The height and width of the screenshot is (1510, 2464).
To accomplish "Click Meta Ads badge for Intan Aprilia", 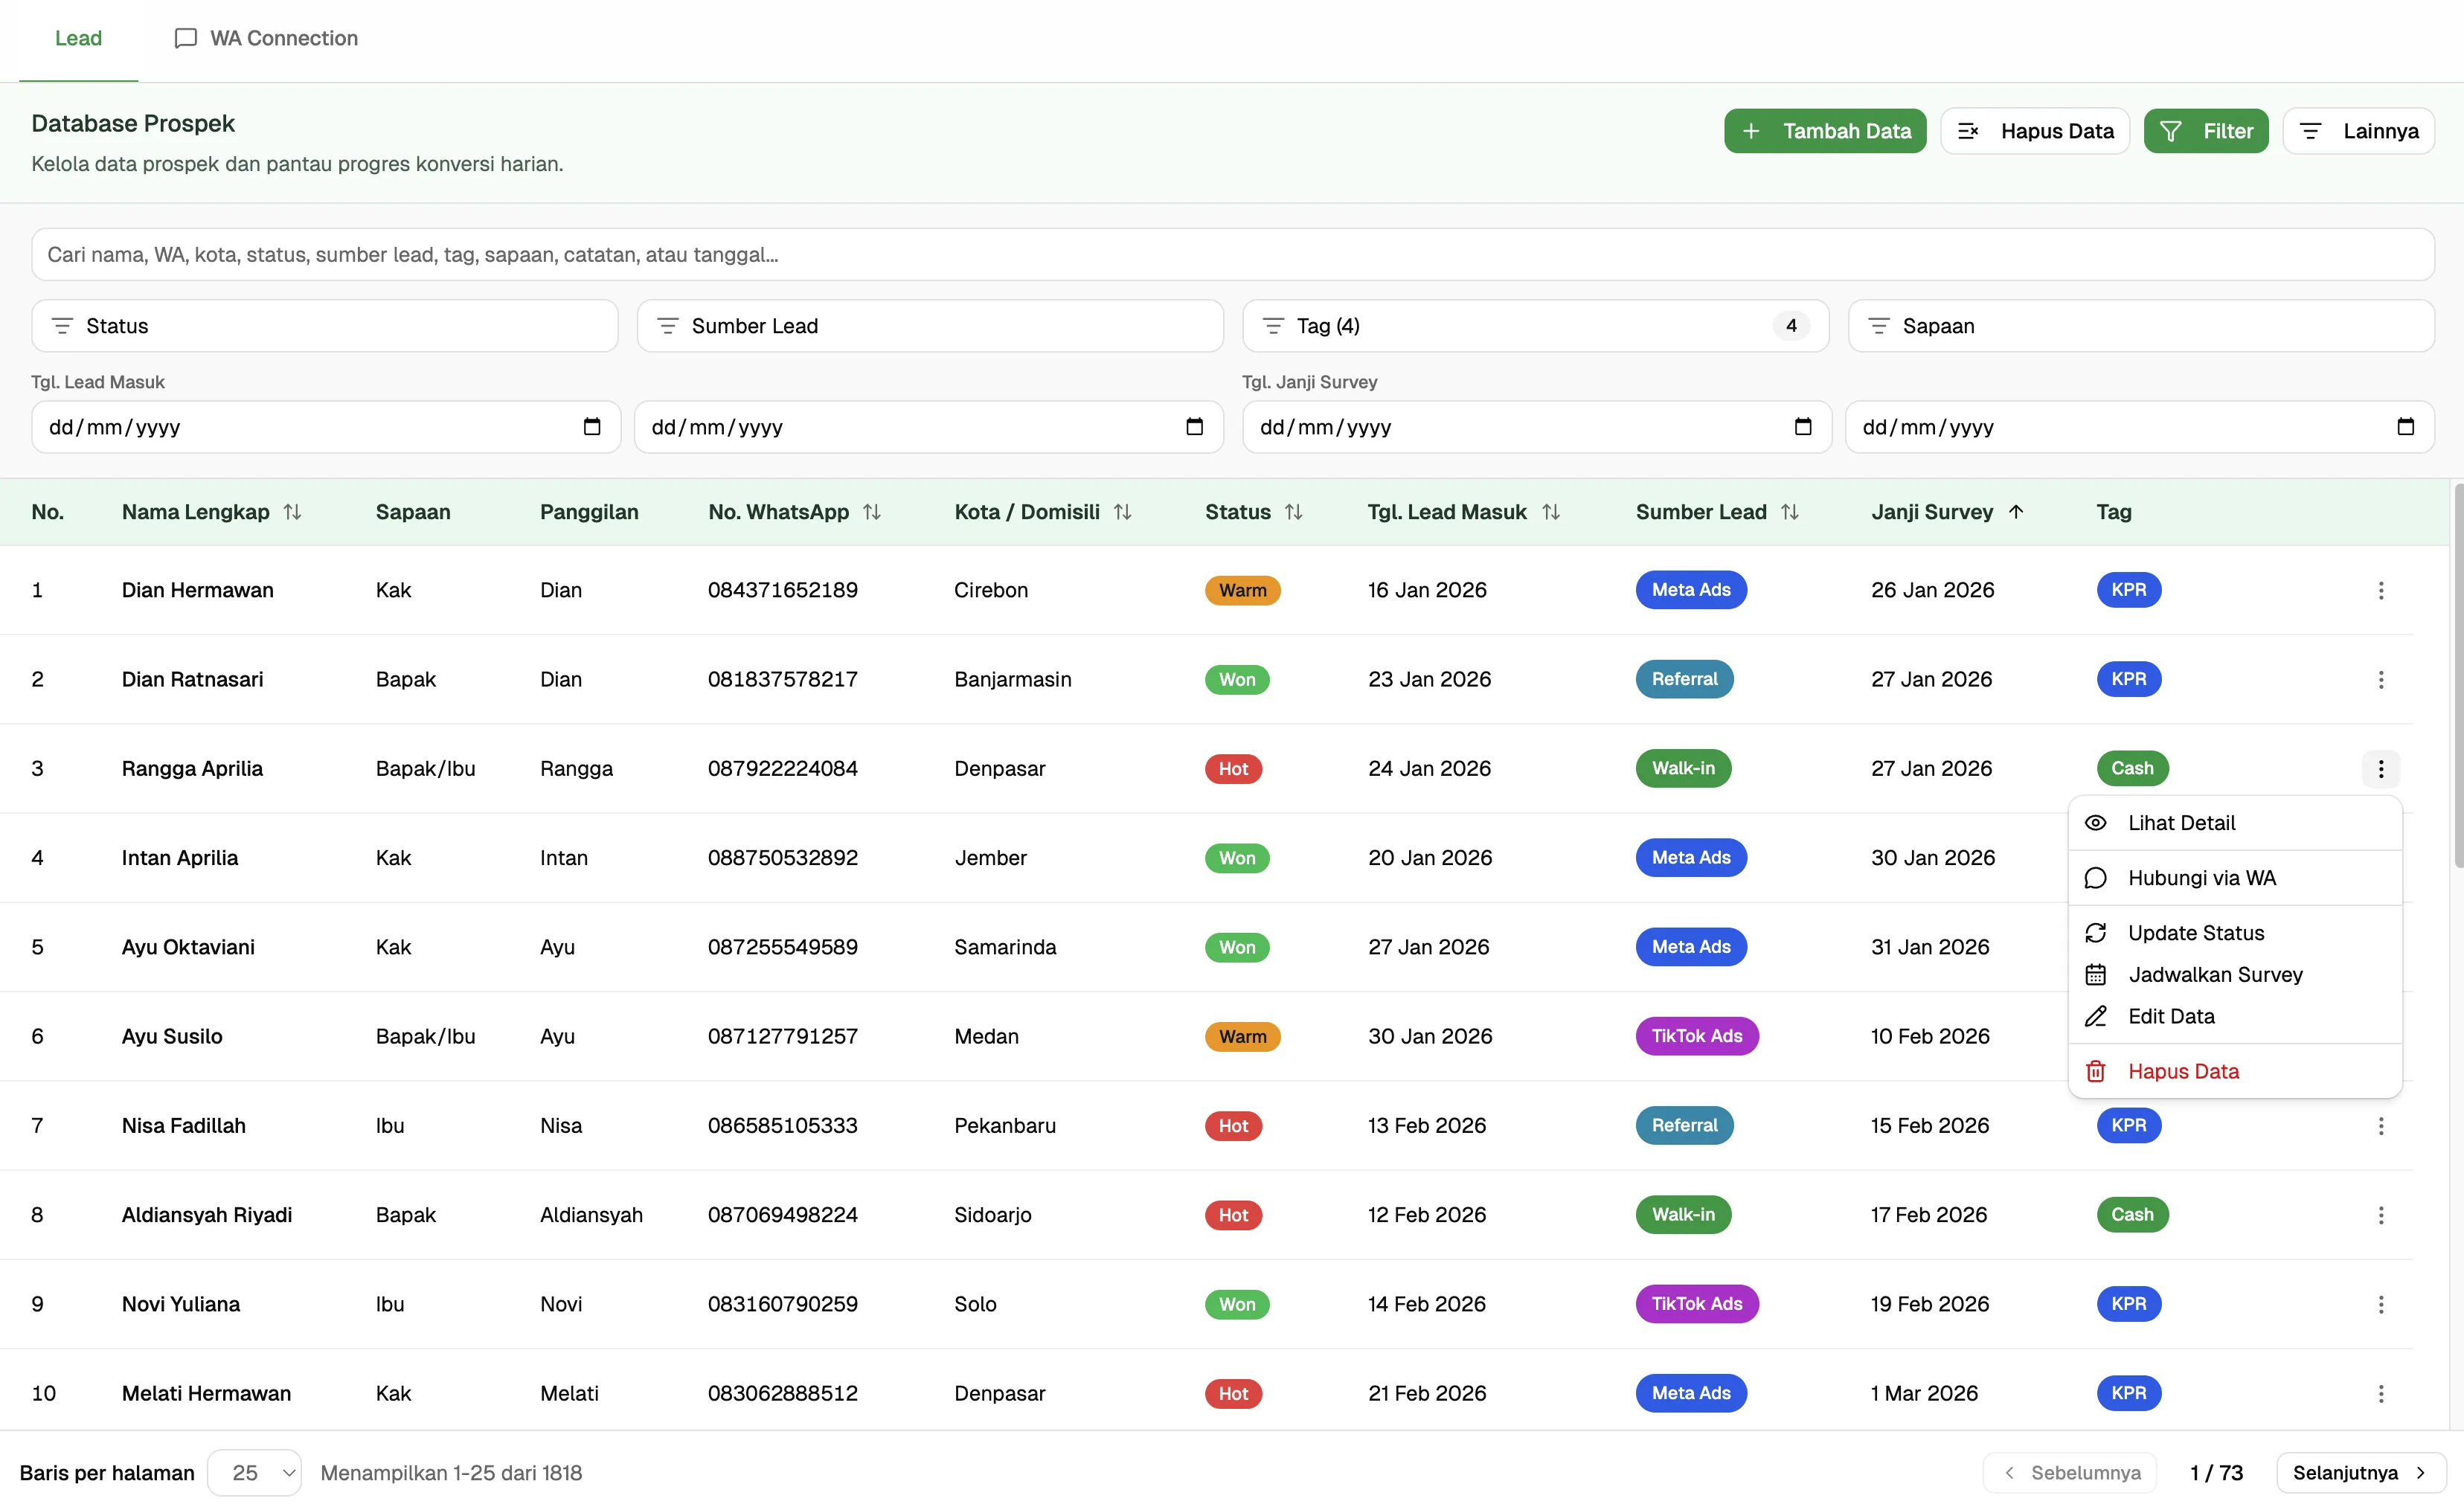I will pos(1690,857).
